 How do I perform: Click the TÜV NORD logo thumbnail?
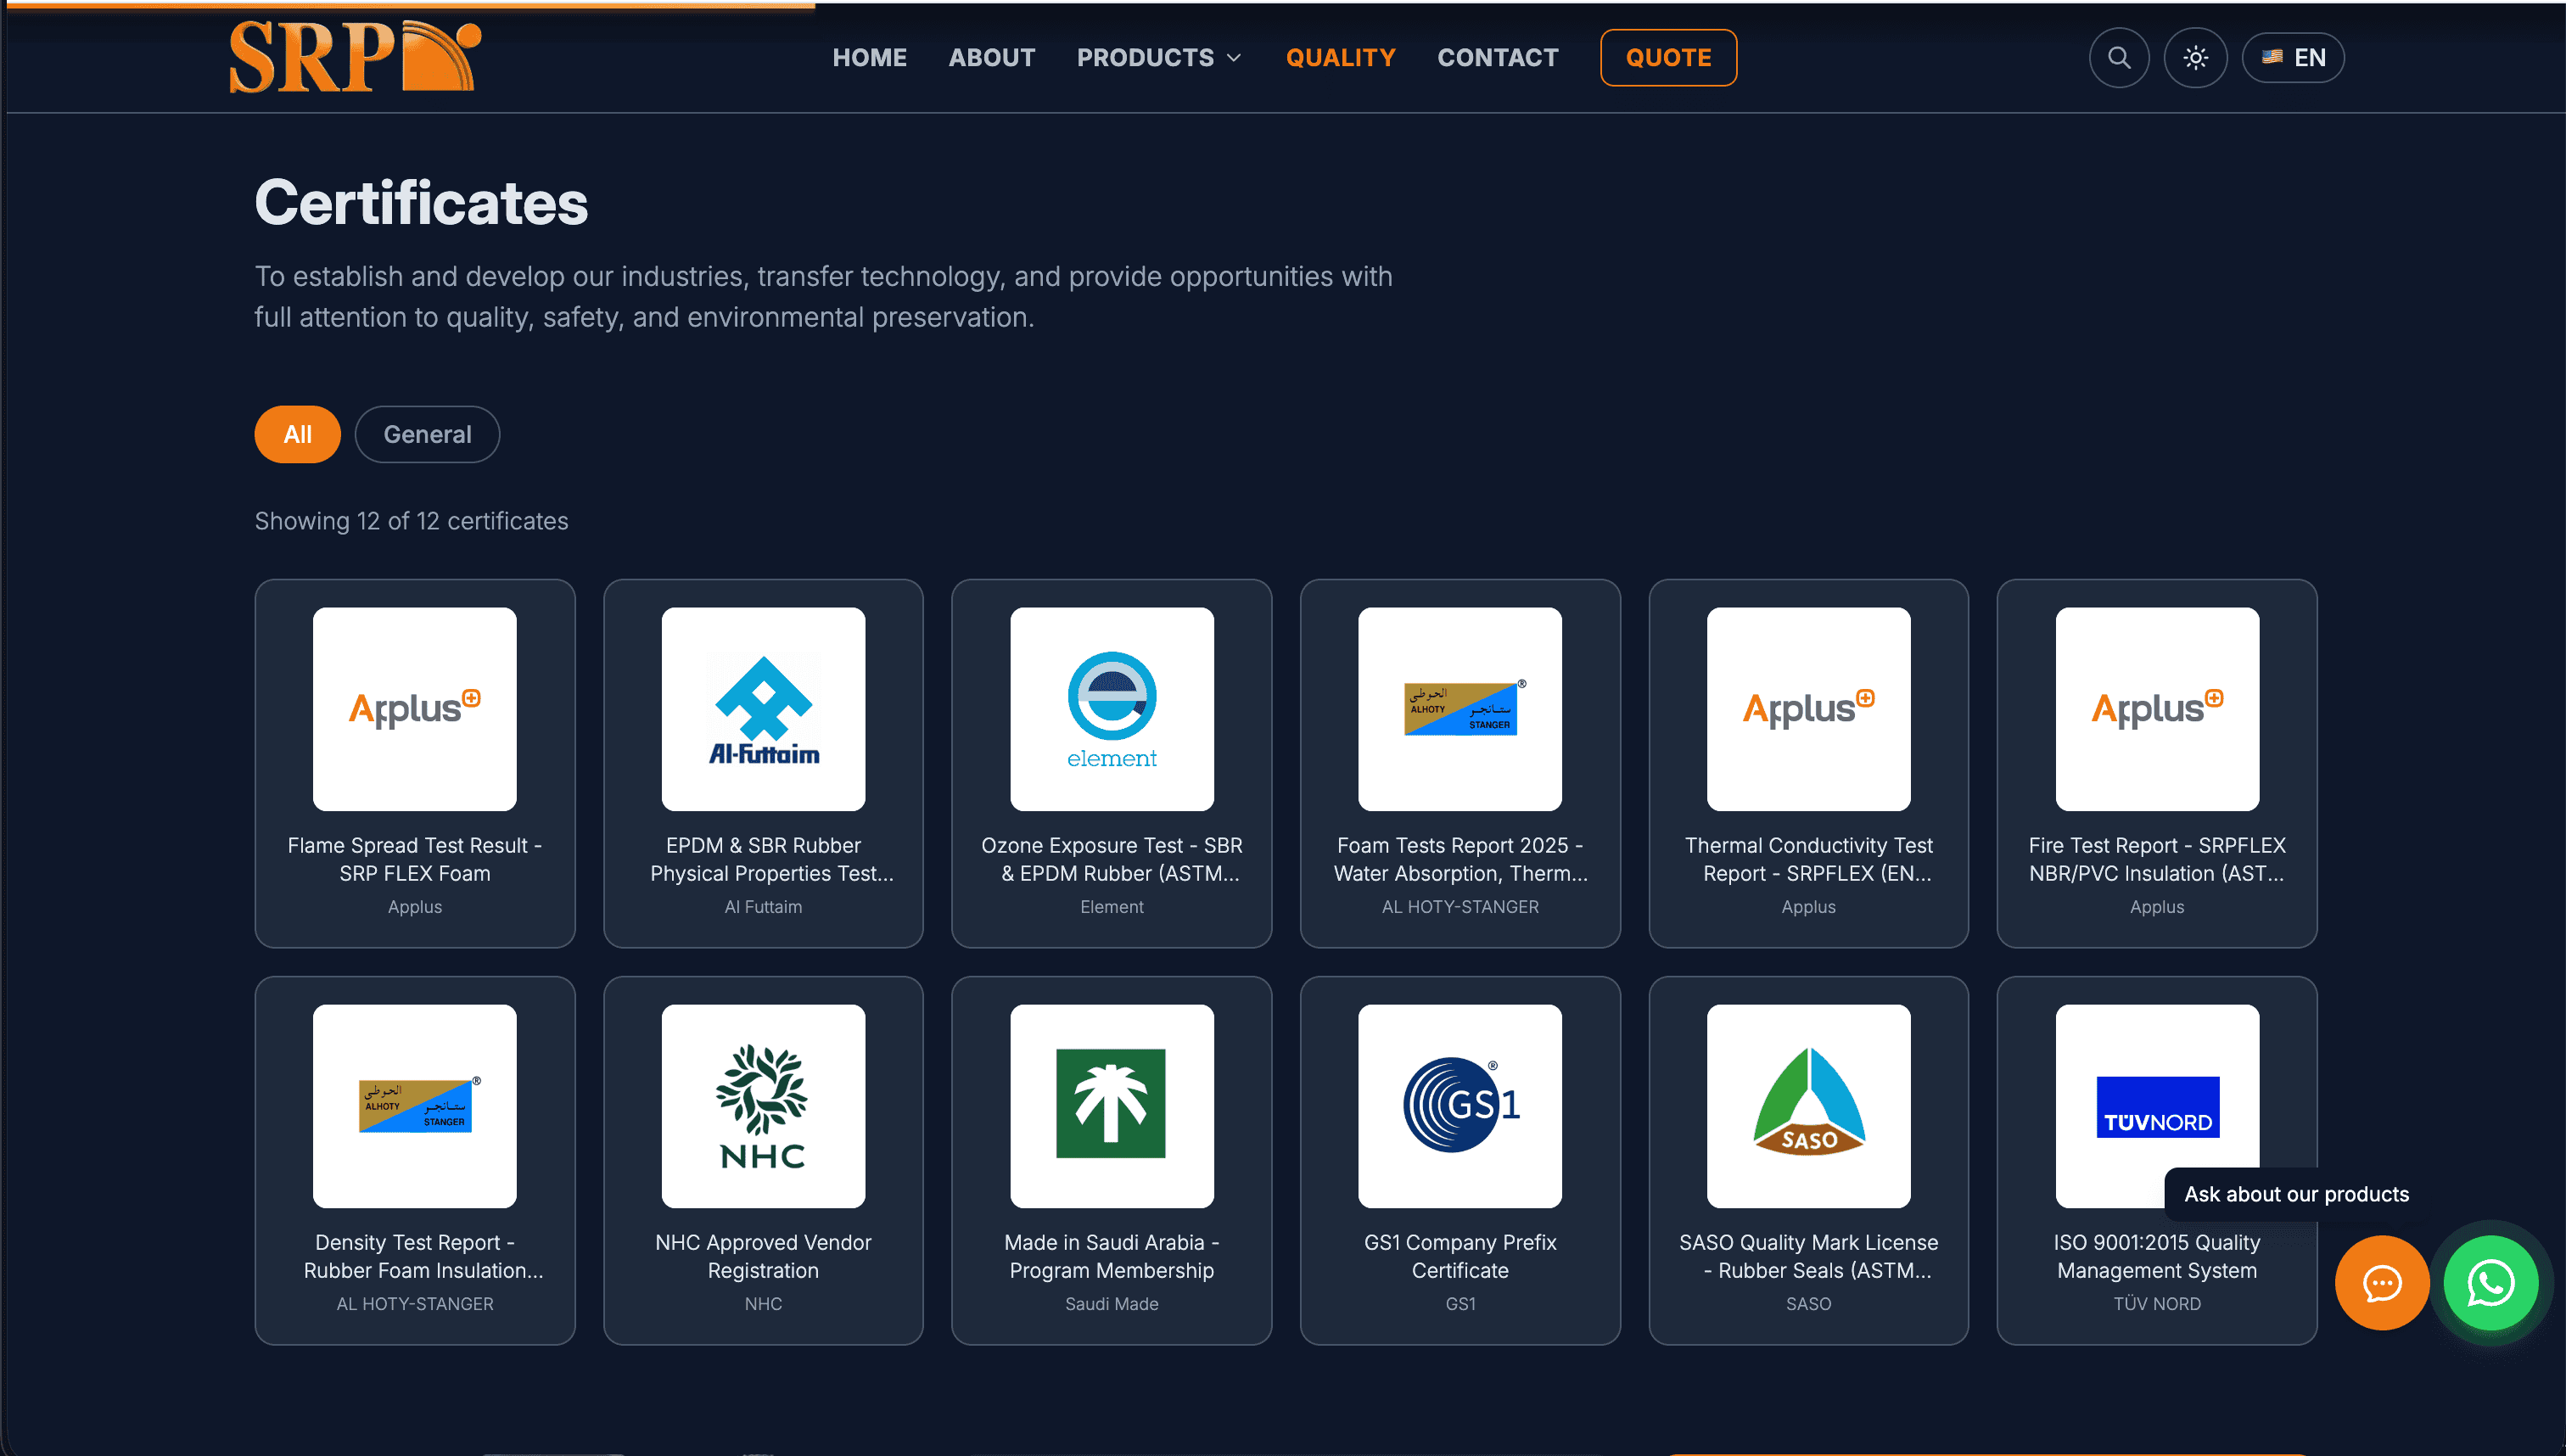[x=2157, y=1106]
